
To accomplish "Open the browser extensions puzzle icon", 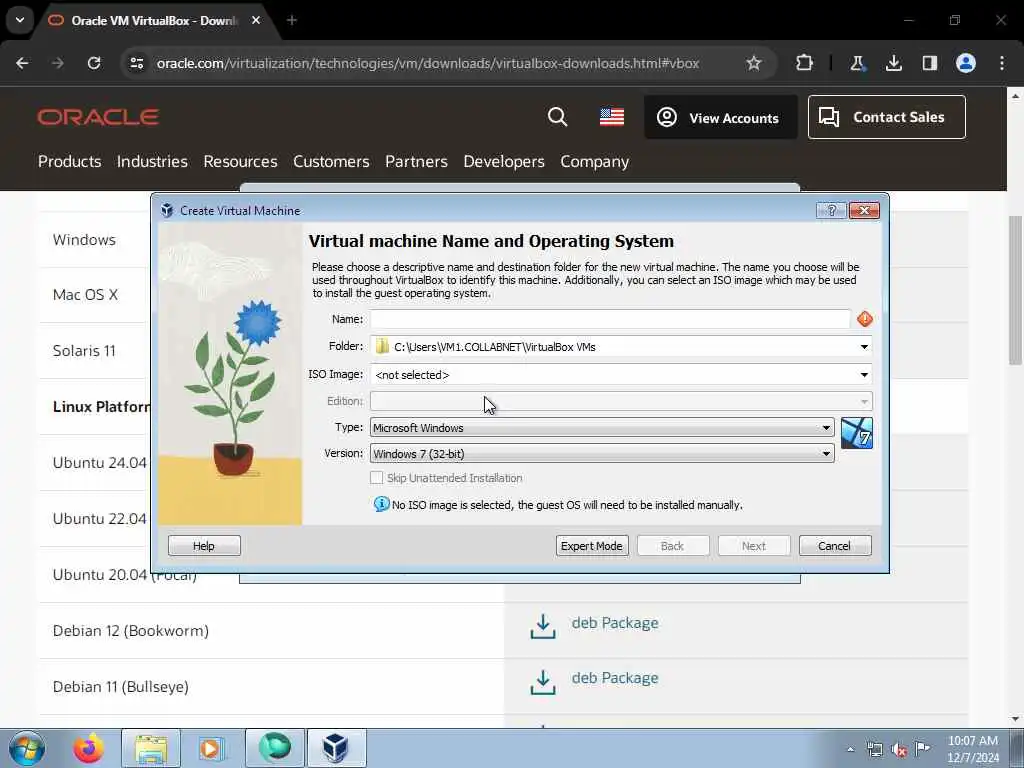I will click(805, 63).
